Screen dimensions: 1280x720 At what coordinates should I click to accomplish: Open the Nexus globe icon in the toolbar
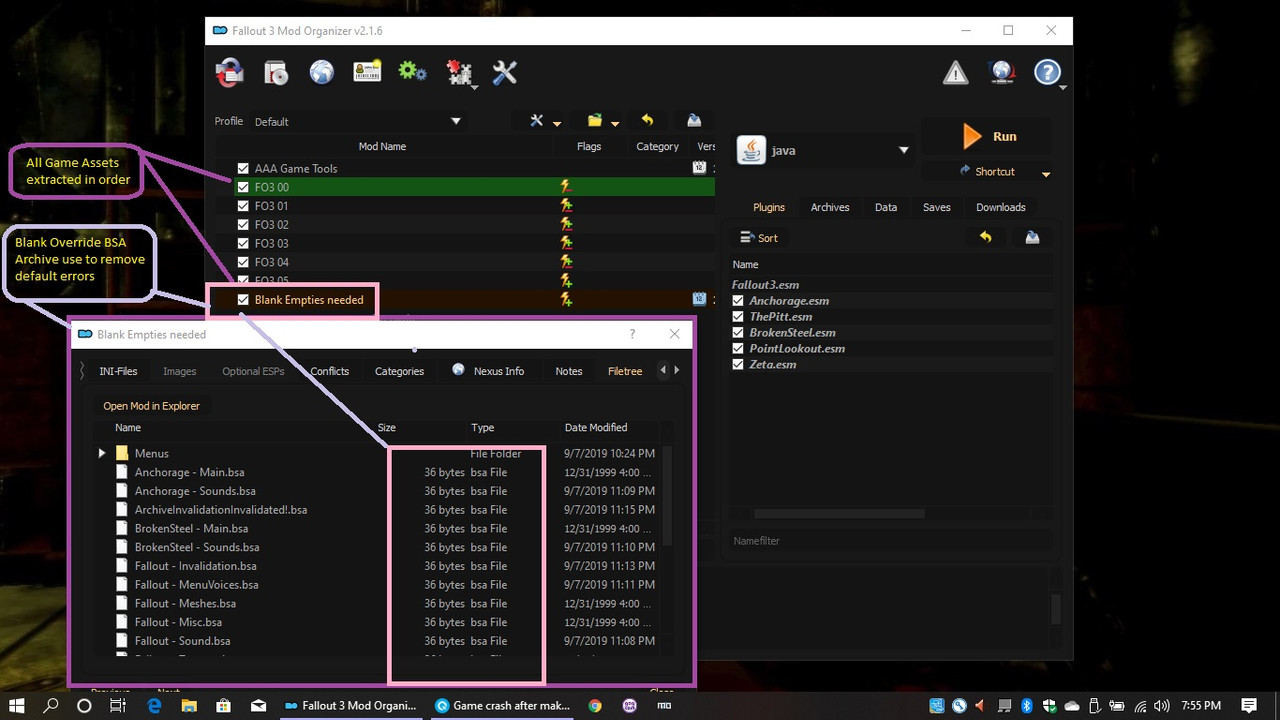coord(321,72)
